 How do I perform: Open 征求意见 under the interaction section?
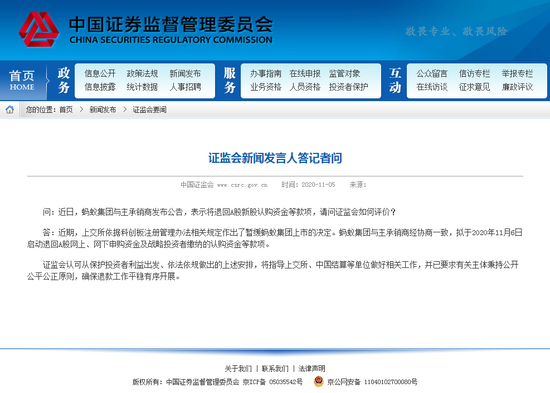(474, 87)
